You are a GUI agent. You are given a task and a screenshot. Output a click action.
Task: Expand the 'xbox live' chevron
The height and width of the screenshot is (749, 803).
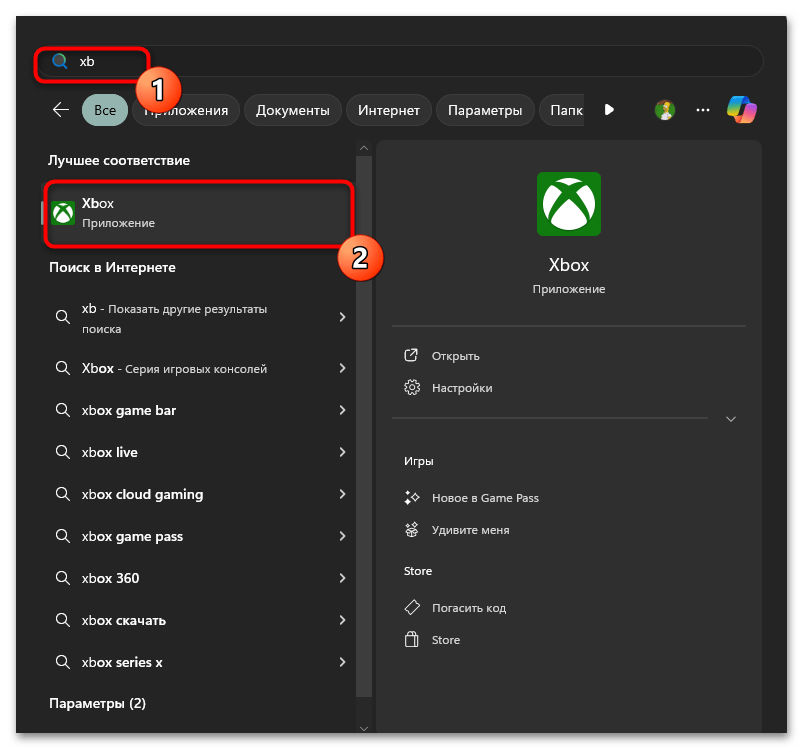click(343, 452)
